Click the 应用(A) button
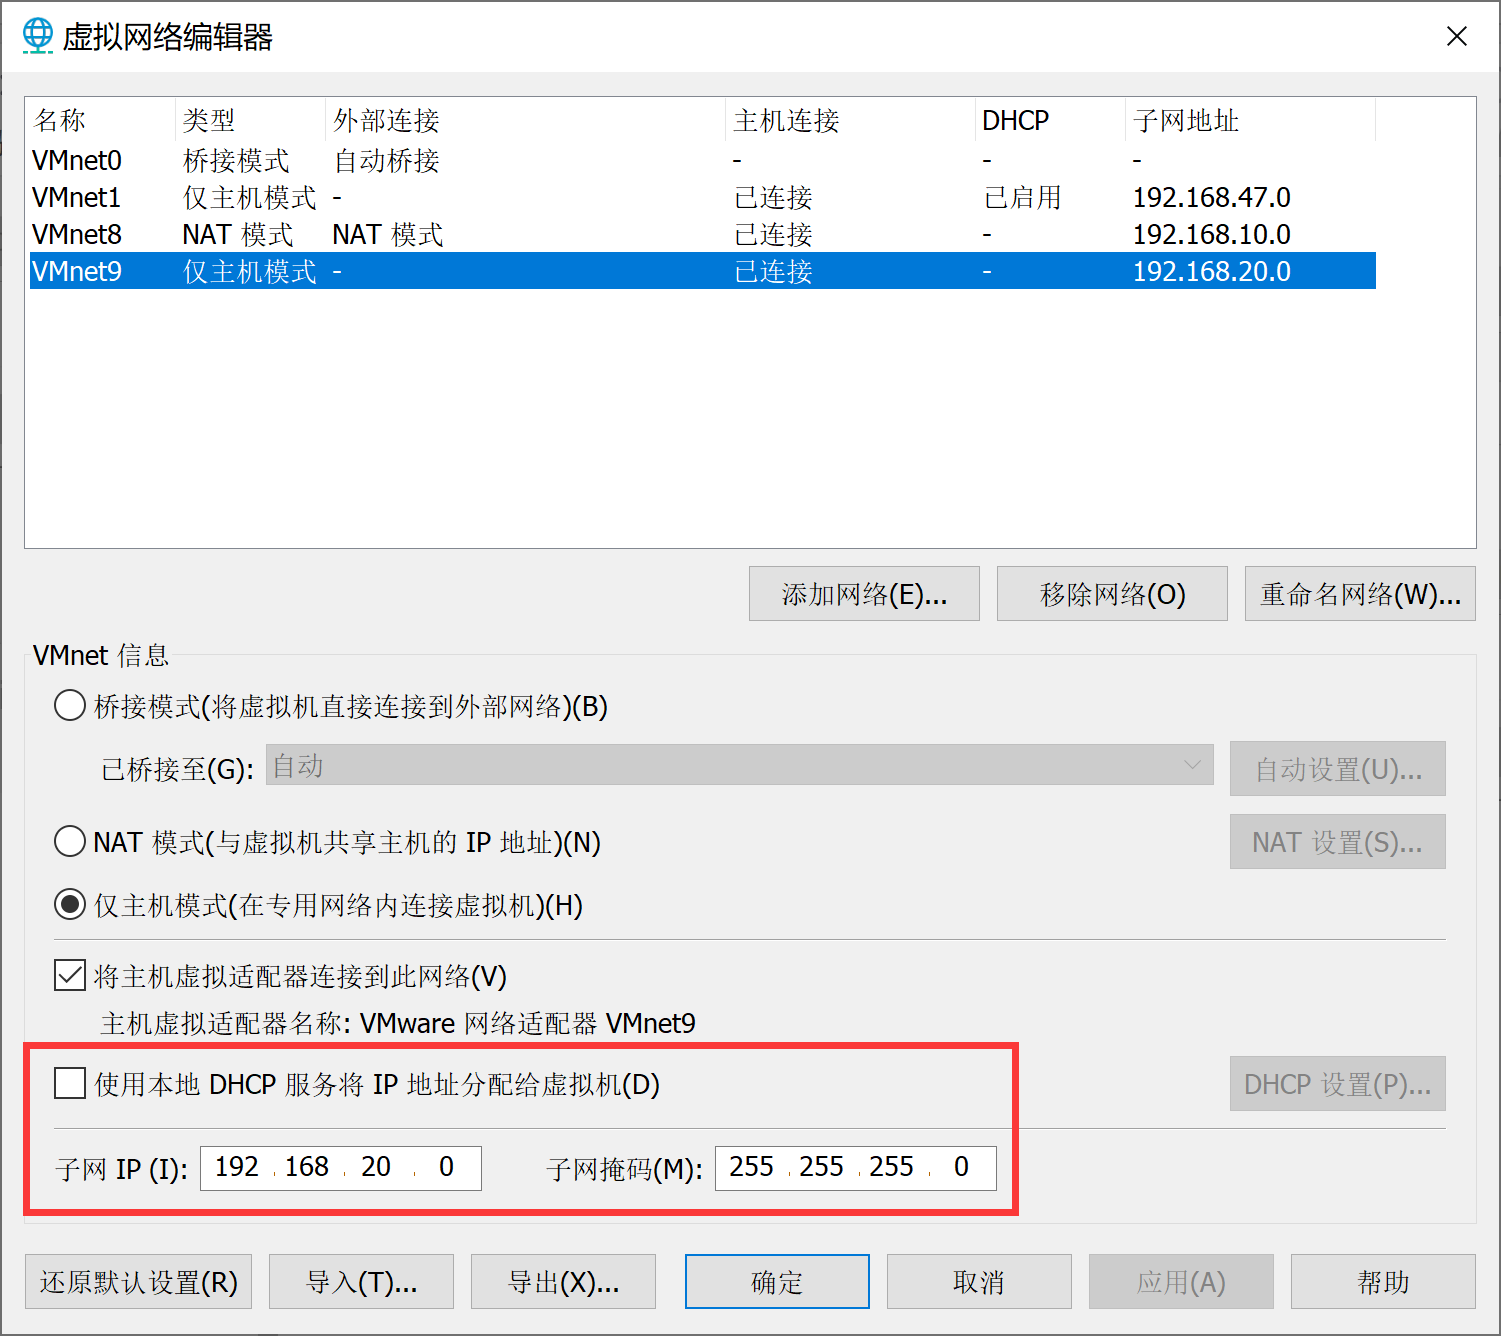 tap(1181, 1282)
